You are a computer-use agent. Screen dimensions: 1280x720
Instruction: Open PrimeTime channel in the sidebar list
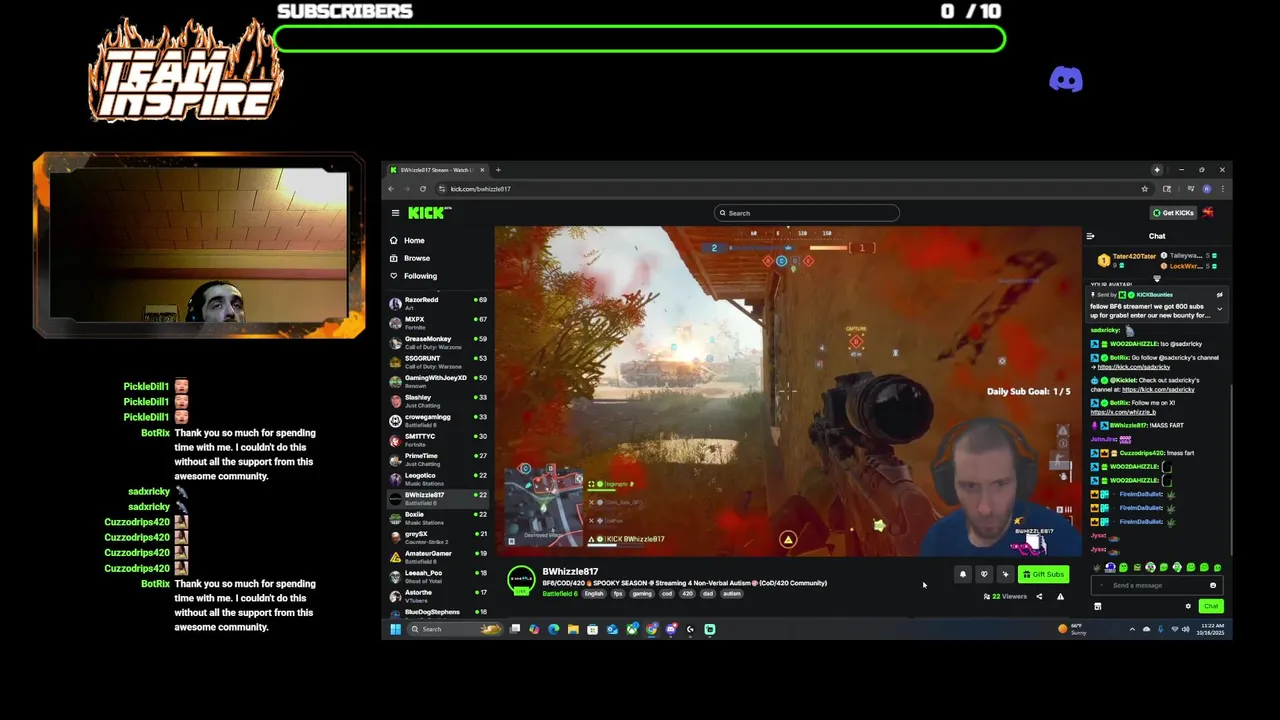pos(438,459)
